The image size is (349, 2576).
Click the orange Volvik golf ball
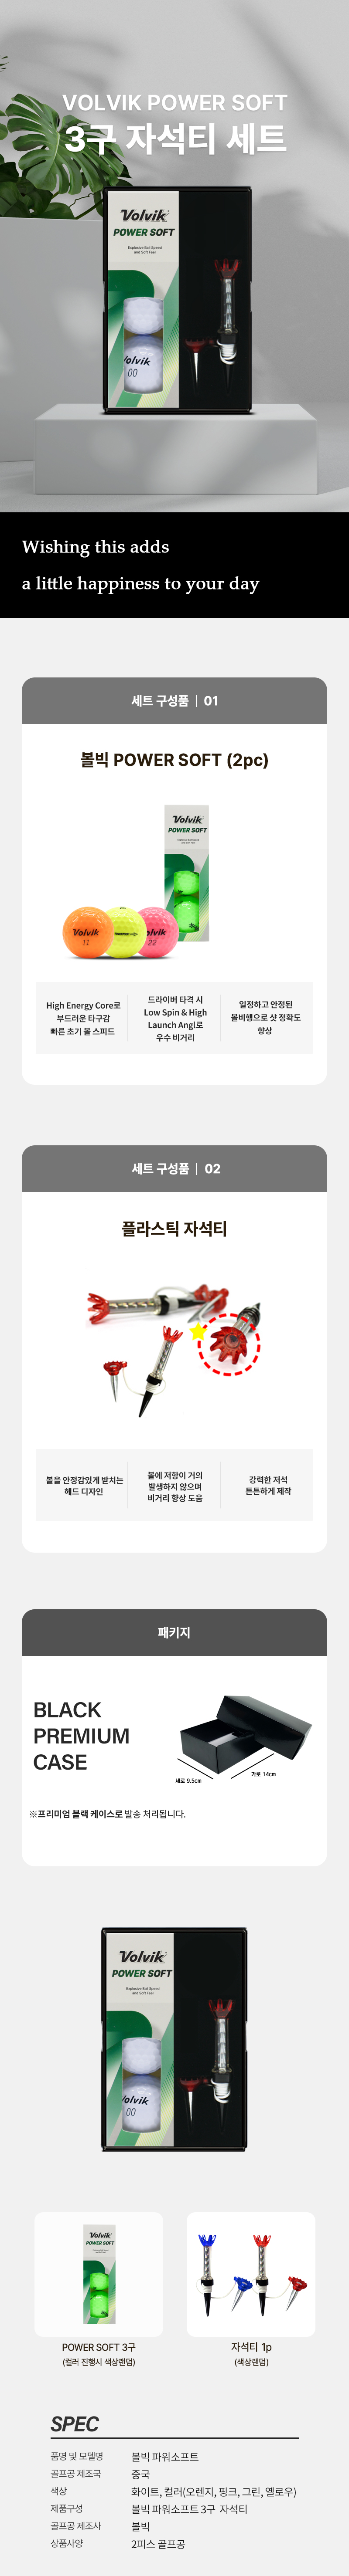coord(87,930)
